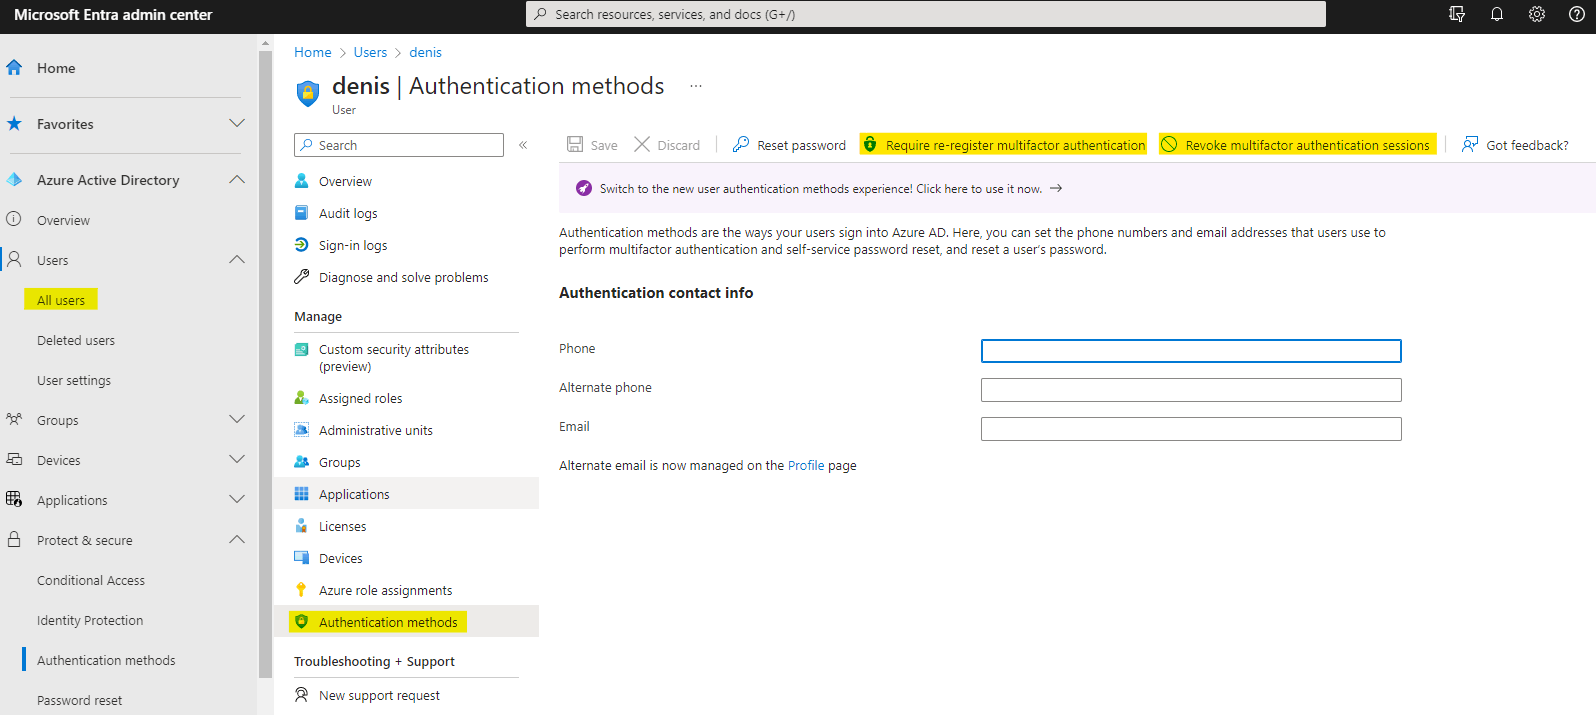The height and width of the screenshot is (715, 1596).
Task: Expand the Favorites section chevron
Action: point(237,124)
